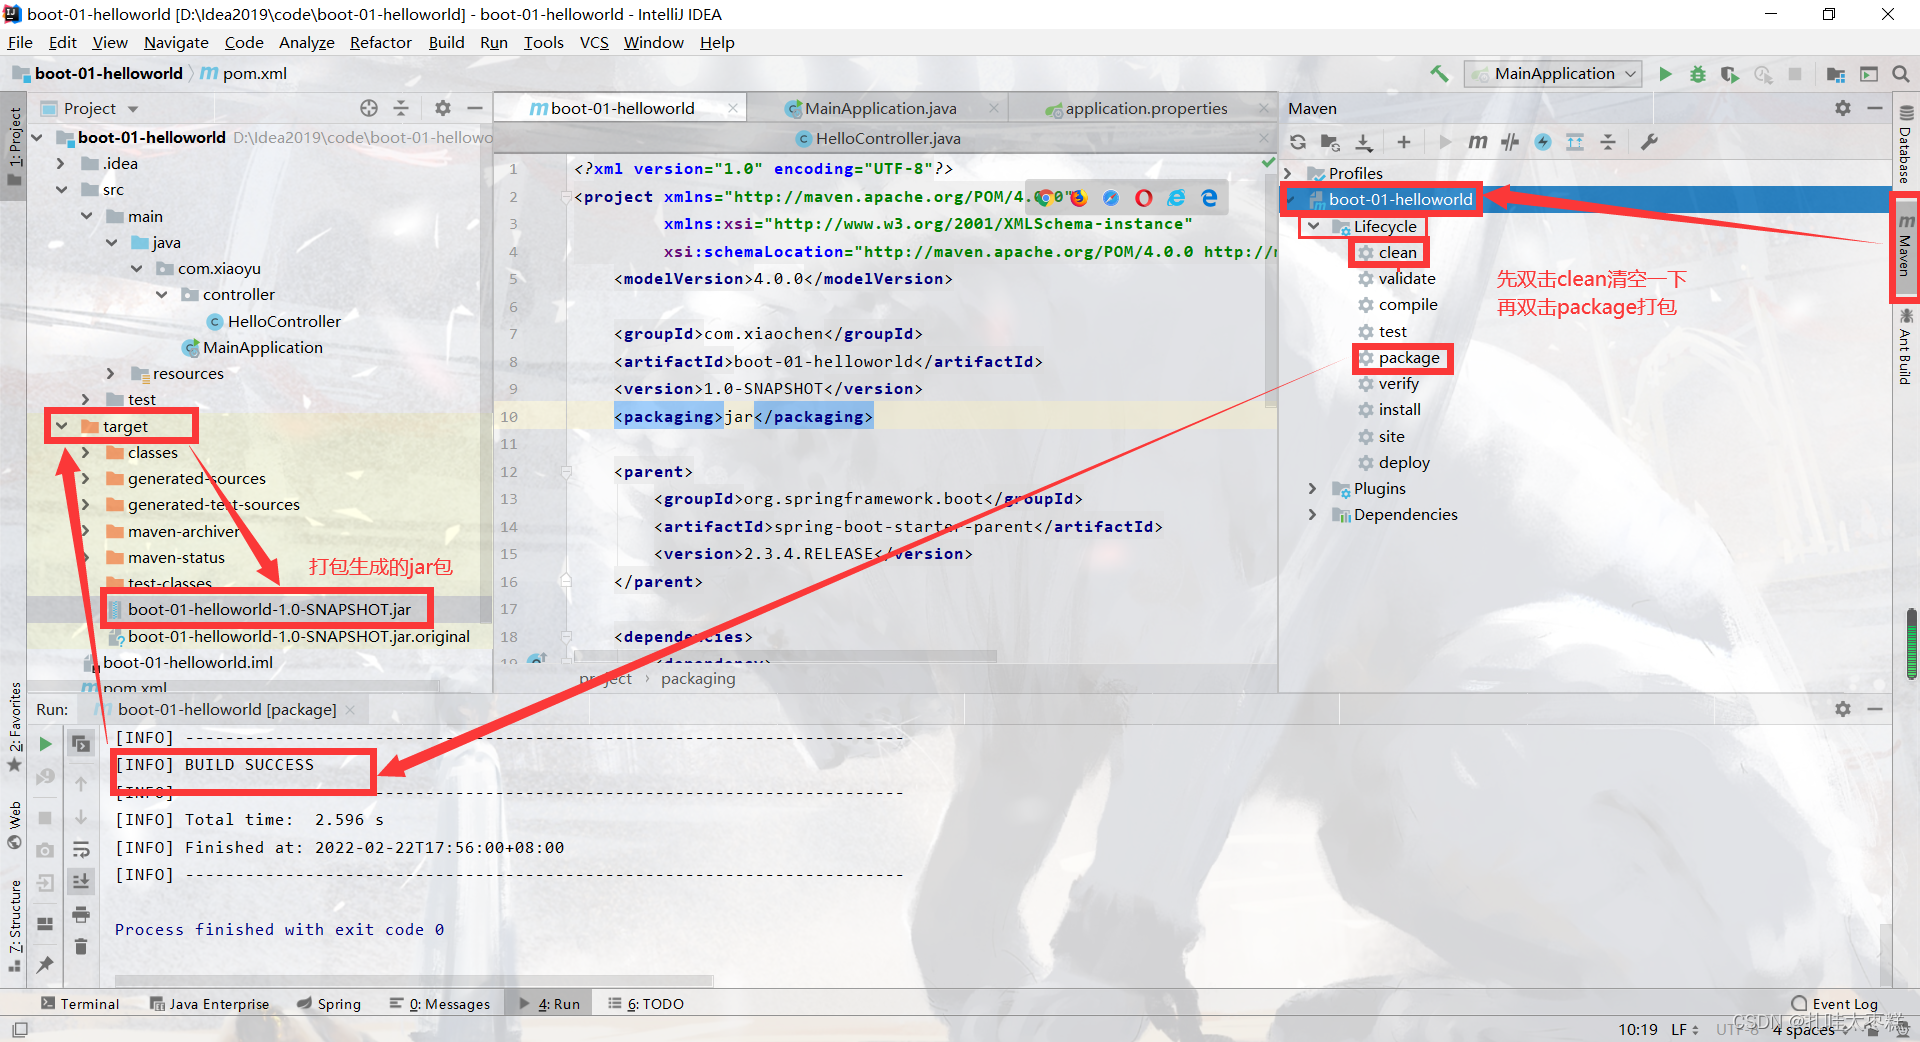
Task: Locate opened file in Project tree
Action: (x=369, y=108)
